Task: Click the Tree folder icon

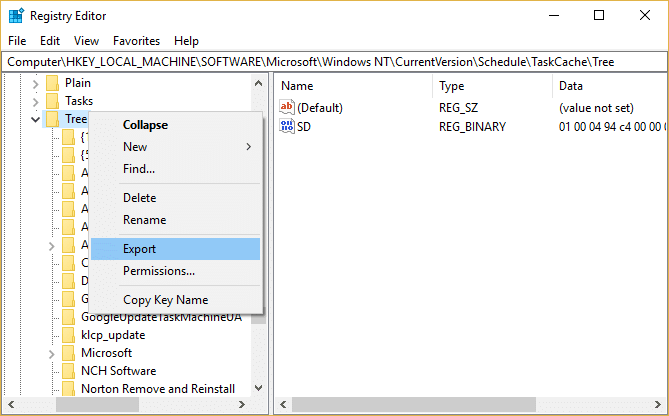Action: point(51,119)
